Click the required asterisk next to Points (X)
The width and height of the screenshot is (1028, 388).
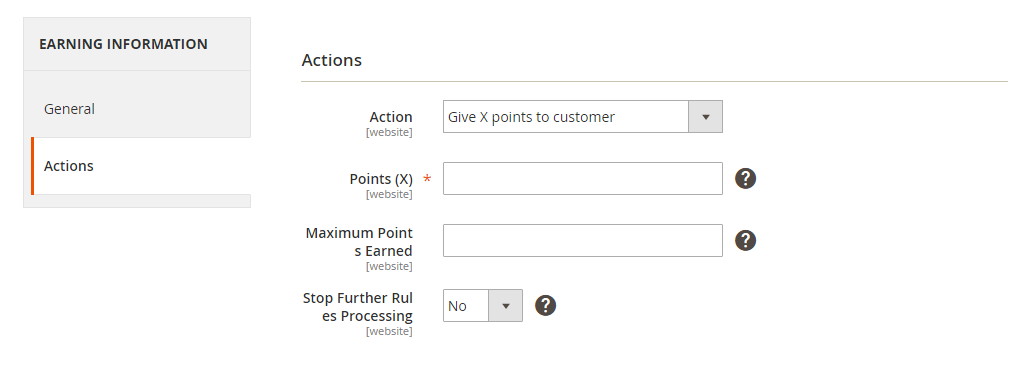coord(427,179)
